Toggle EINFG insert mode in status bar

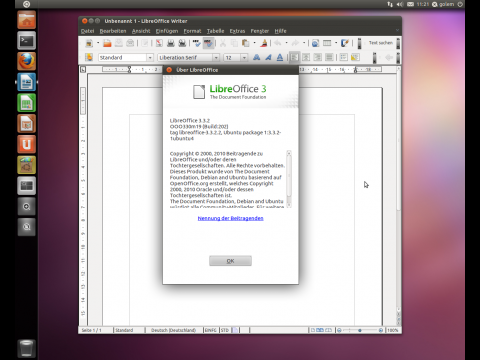pos(211,330)
